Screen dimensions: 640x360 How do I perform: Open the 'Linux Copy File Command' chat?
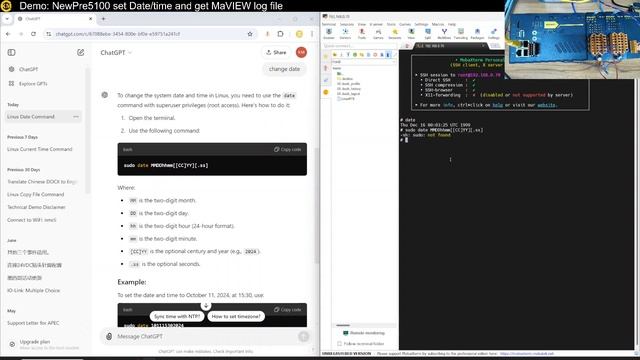pyautogui.click(x=36, y=195)
